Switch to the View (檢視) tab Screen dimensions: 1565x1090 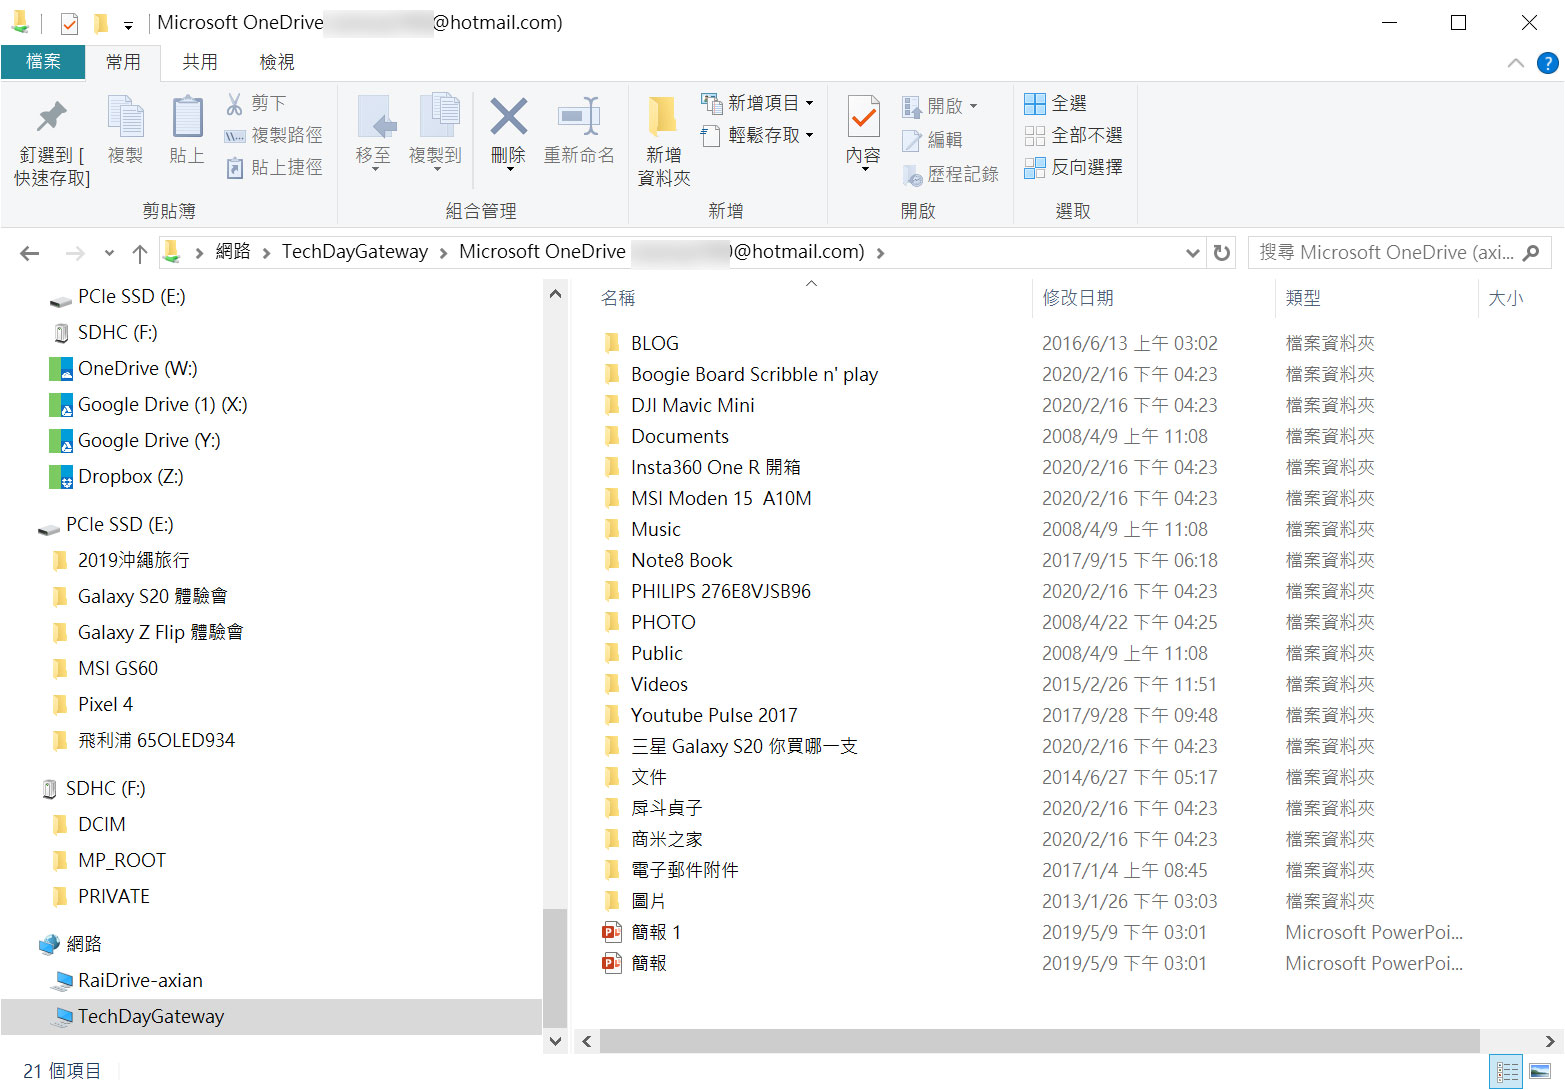[x=277, y=62]
